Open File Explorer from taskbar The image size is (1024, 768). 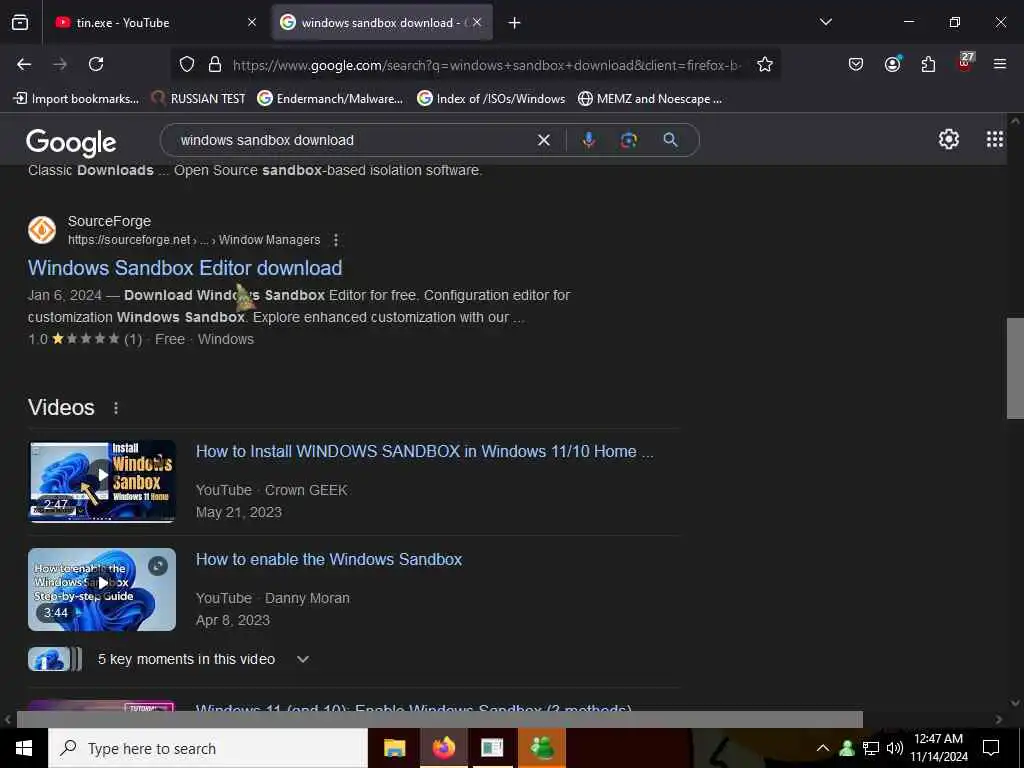tap(394, 748)
